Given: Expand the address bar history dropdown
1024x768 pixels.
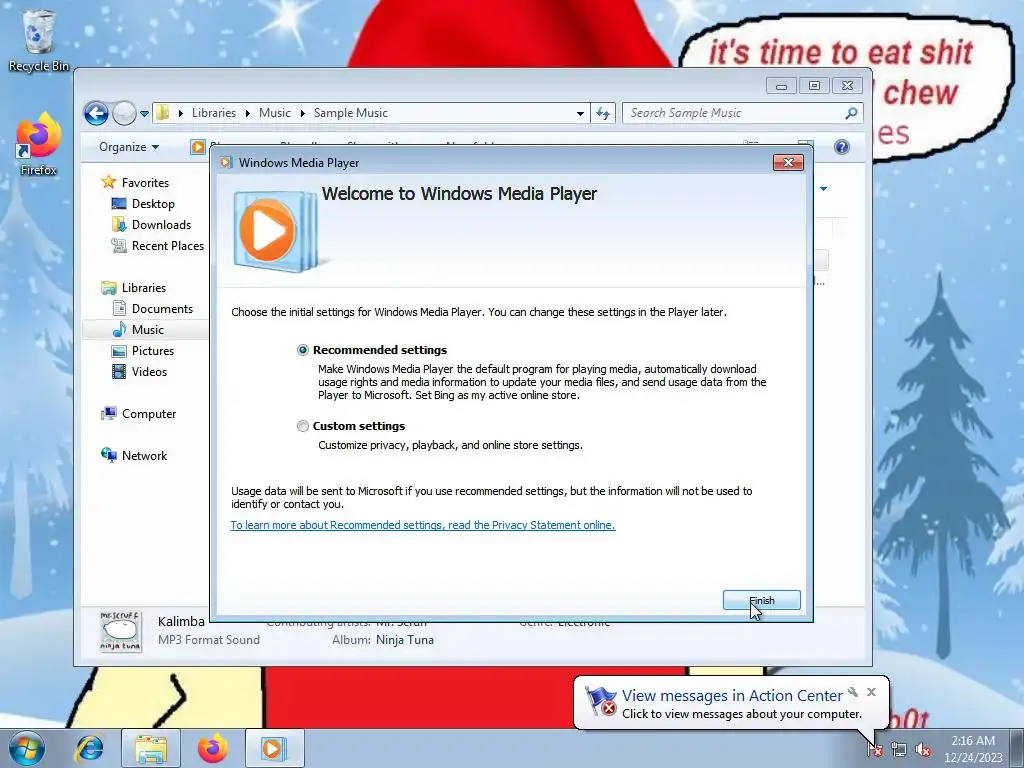Looking at the screenshot, I should pos(580,114).
